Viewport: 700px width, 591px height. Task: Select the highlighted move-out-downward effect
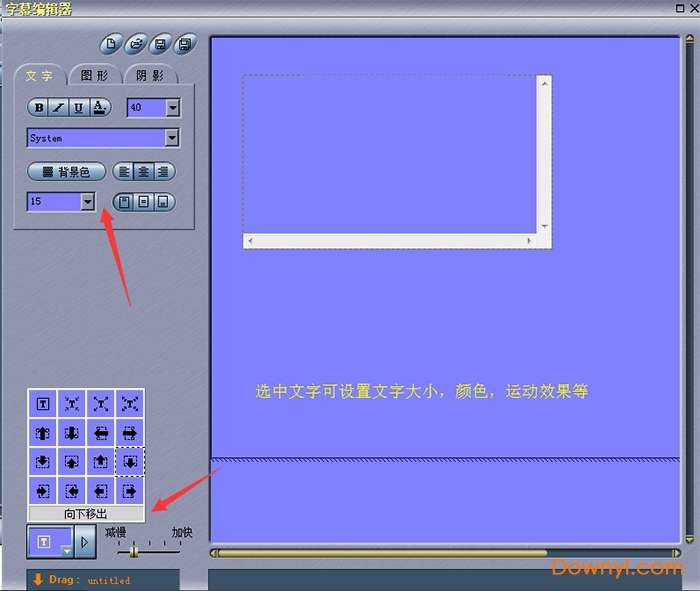(129, 462)
